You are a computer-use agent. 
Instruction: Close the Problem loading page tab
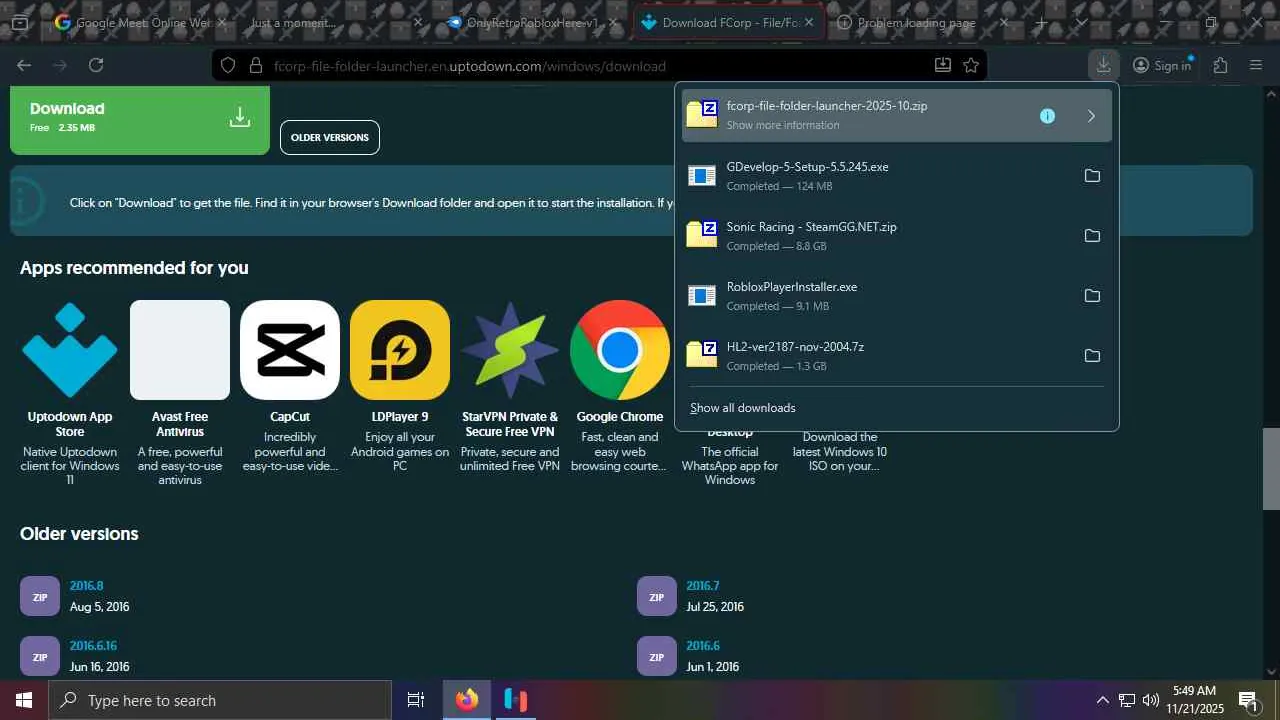1004,22
